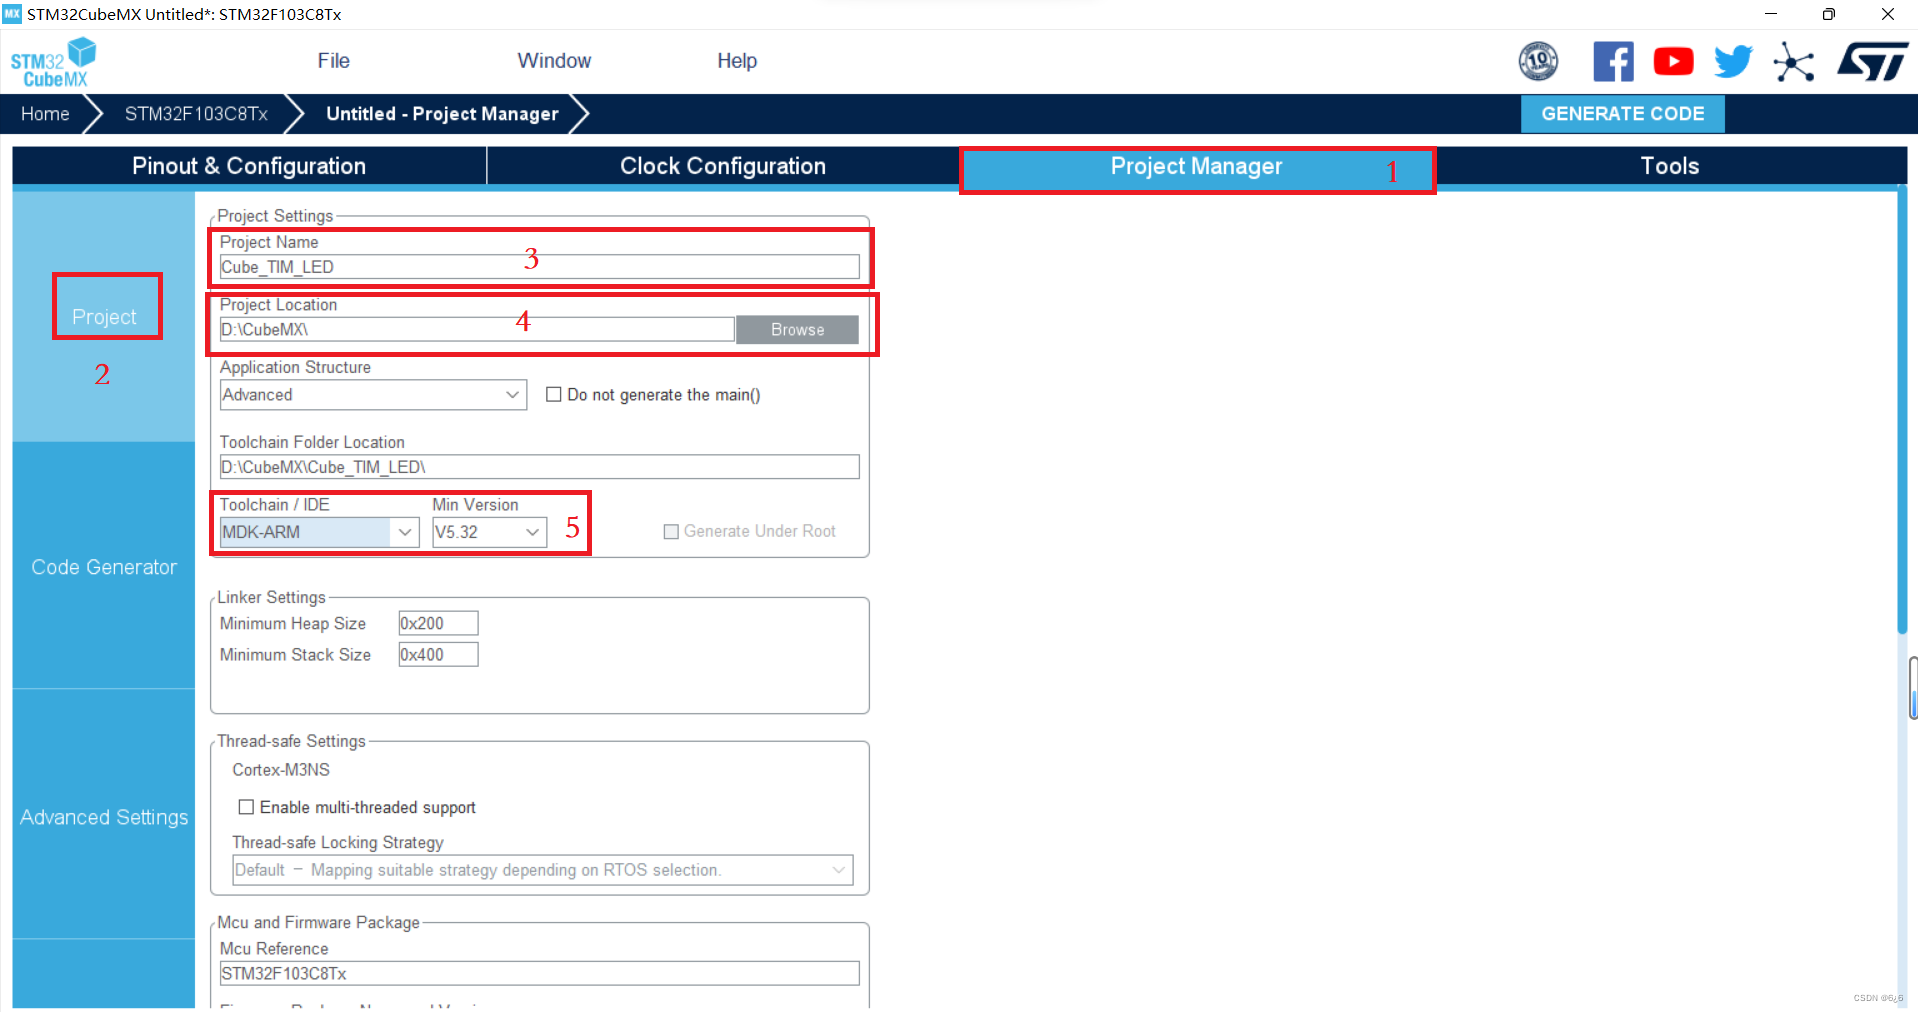Open Thread-safe Locking Strategy dropdown
1918x1012 pixels.
tap(542, 870)
